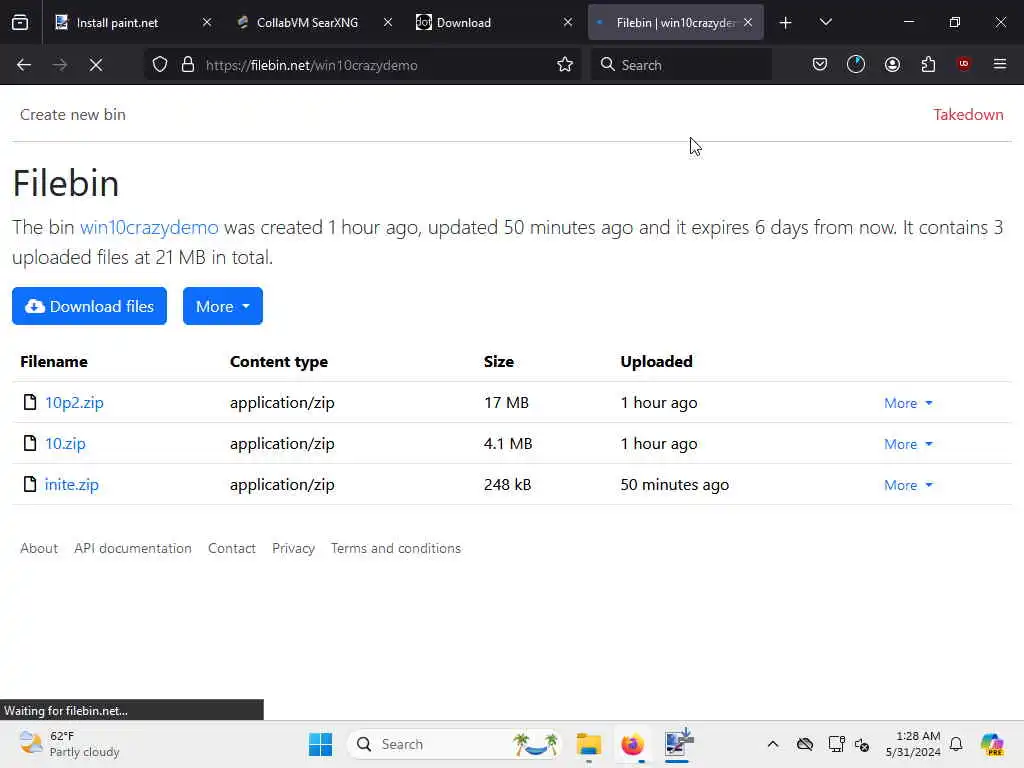Click the Contact footer link
1024x768 pixels.
pyautogui.click(x=232, y=548)
